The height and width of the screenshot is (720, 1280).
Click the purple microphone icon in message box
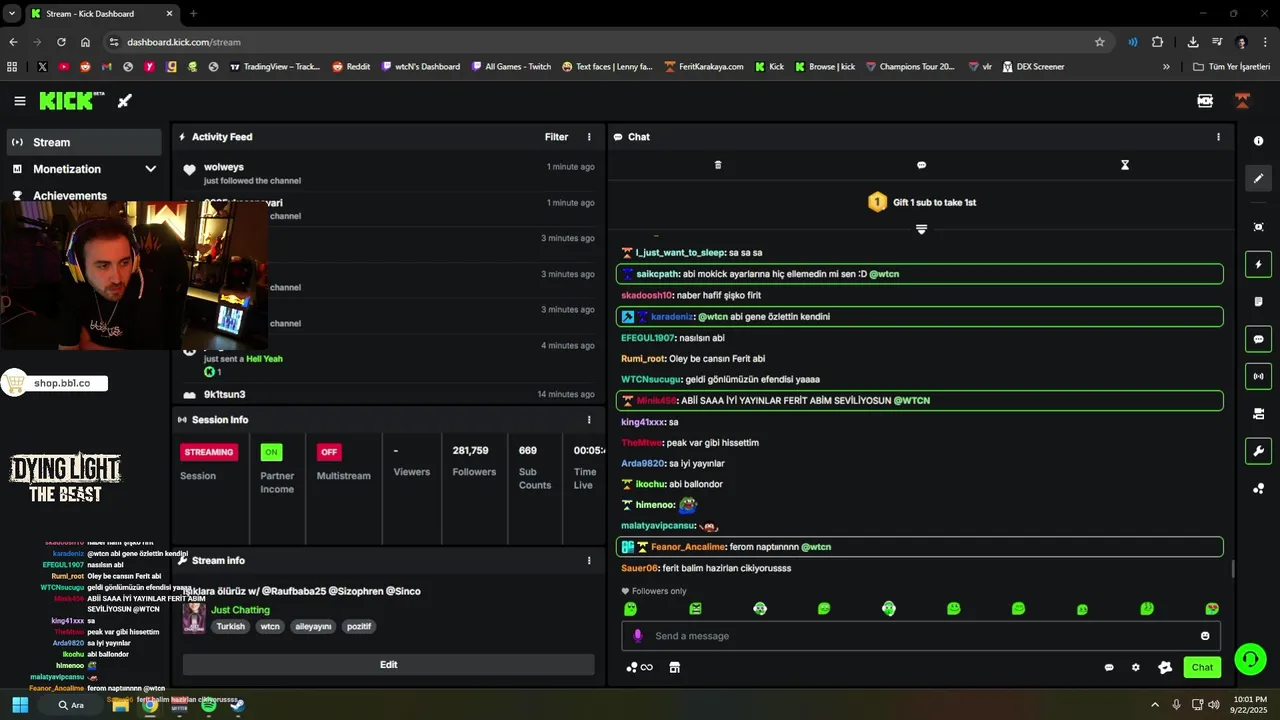pos(638,636)
